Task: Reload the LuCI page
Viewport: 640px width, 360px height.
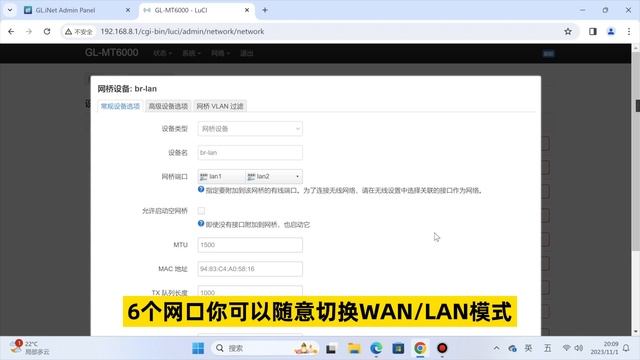Action: click(47, 31)
